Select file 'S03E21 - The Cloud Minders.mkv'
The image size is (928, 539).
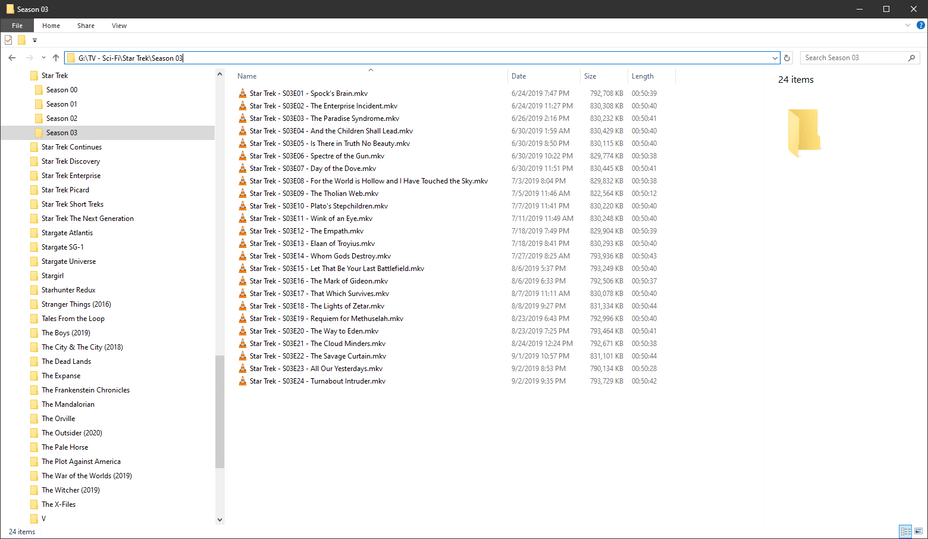317,344
